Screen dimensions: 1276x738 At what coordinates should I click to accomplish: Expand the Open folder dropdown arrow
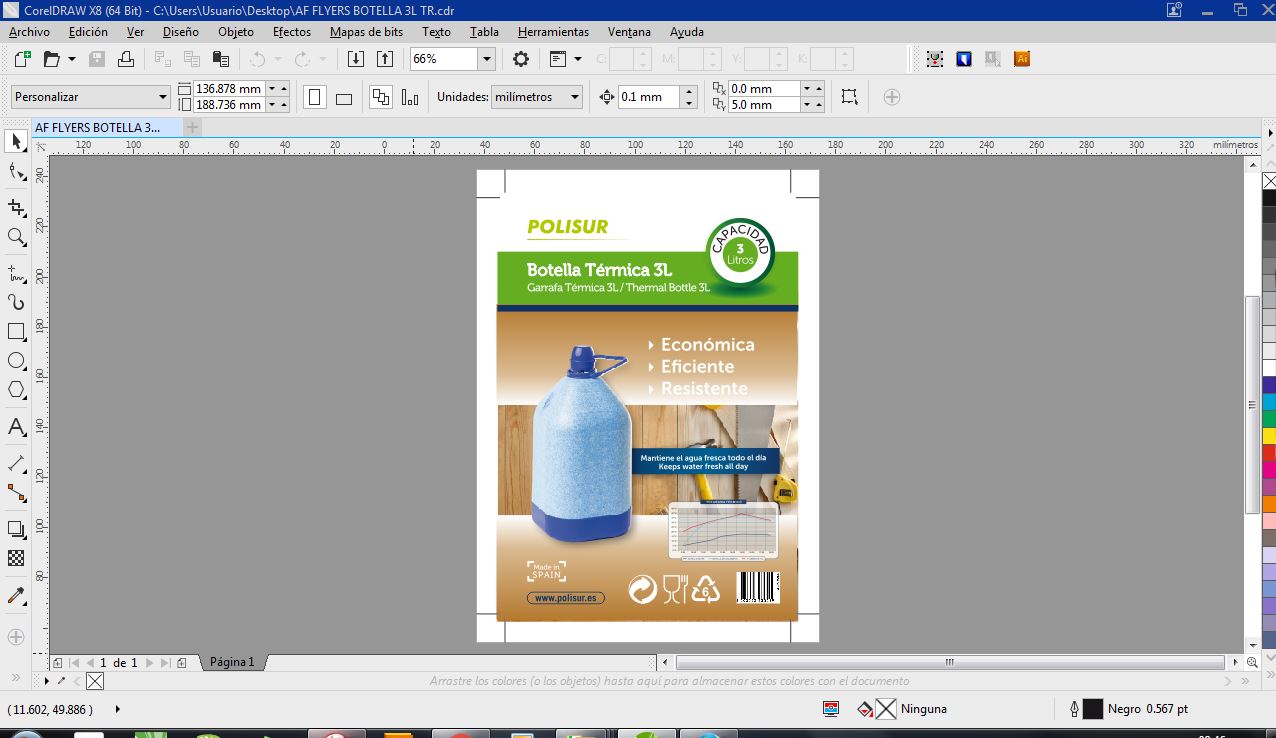(72, 59)
